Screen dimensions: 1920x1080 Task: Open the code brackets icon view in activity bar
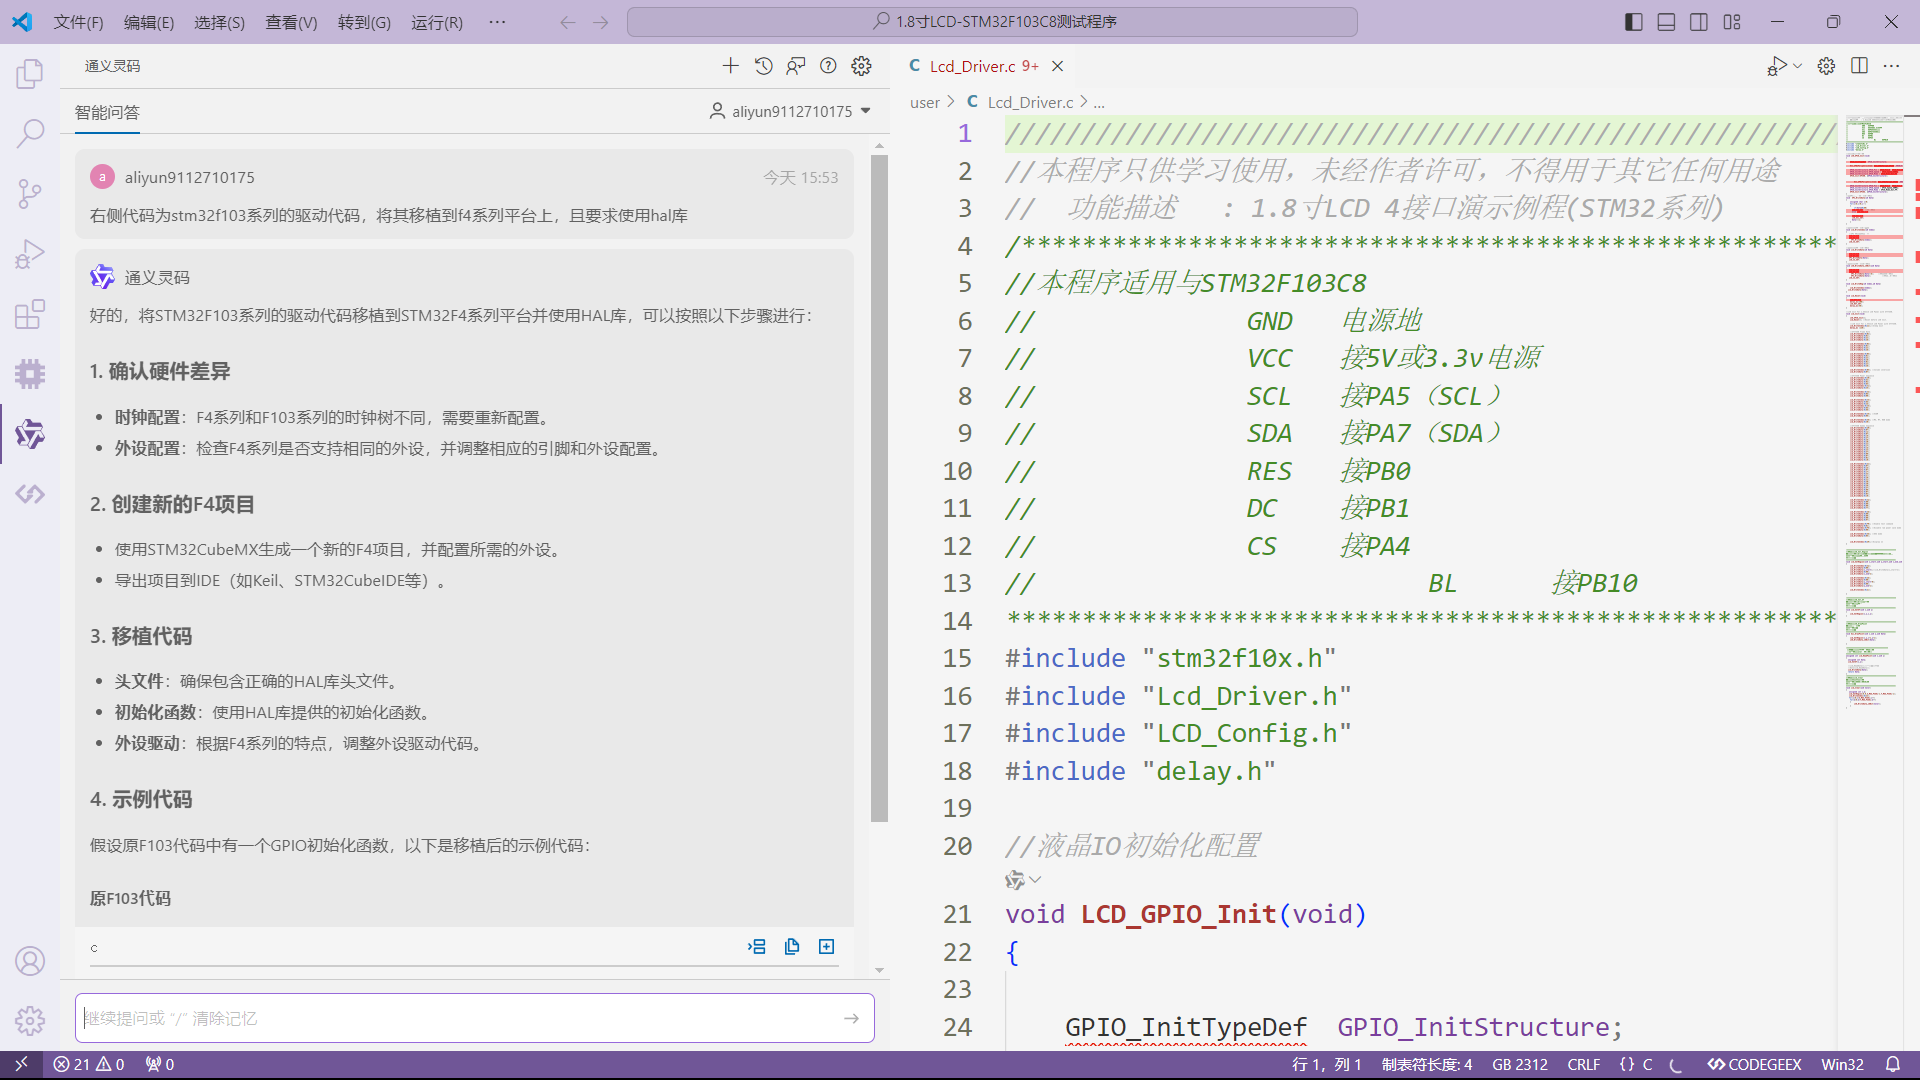pyautogui.click(x=30, y=494)
